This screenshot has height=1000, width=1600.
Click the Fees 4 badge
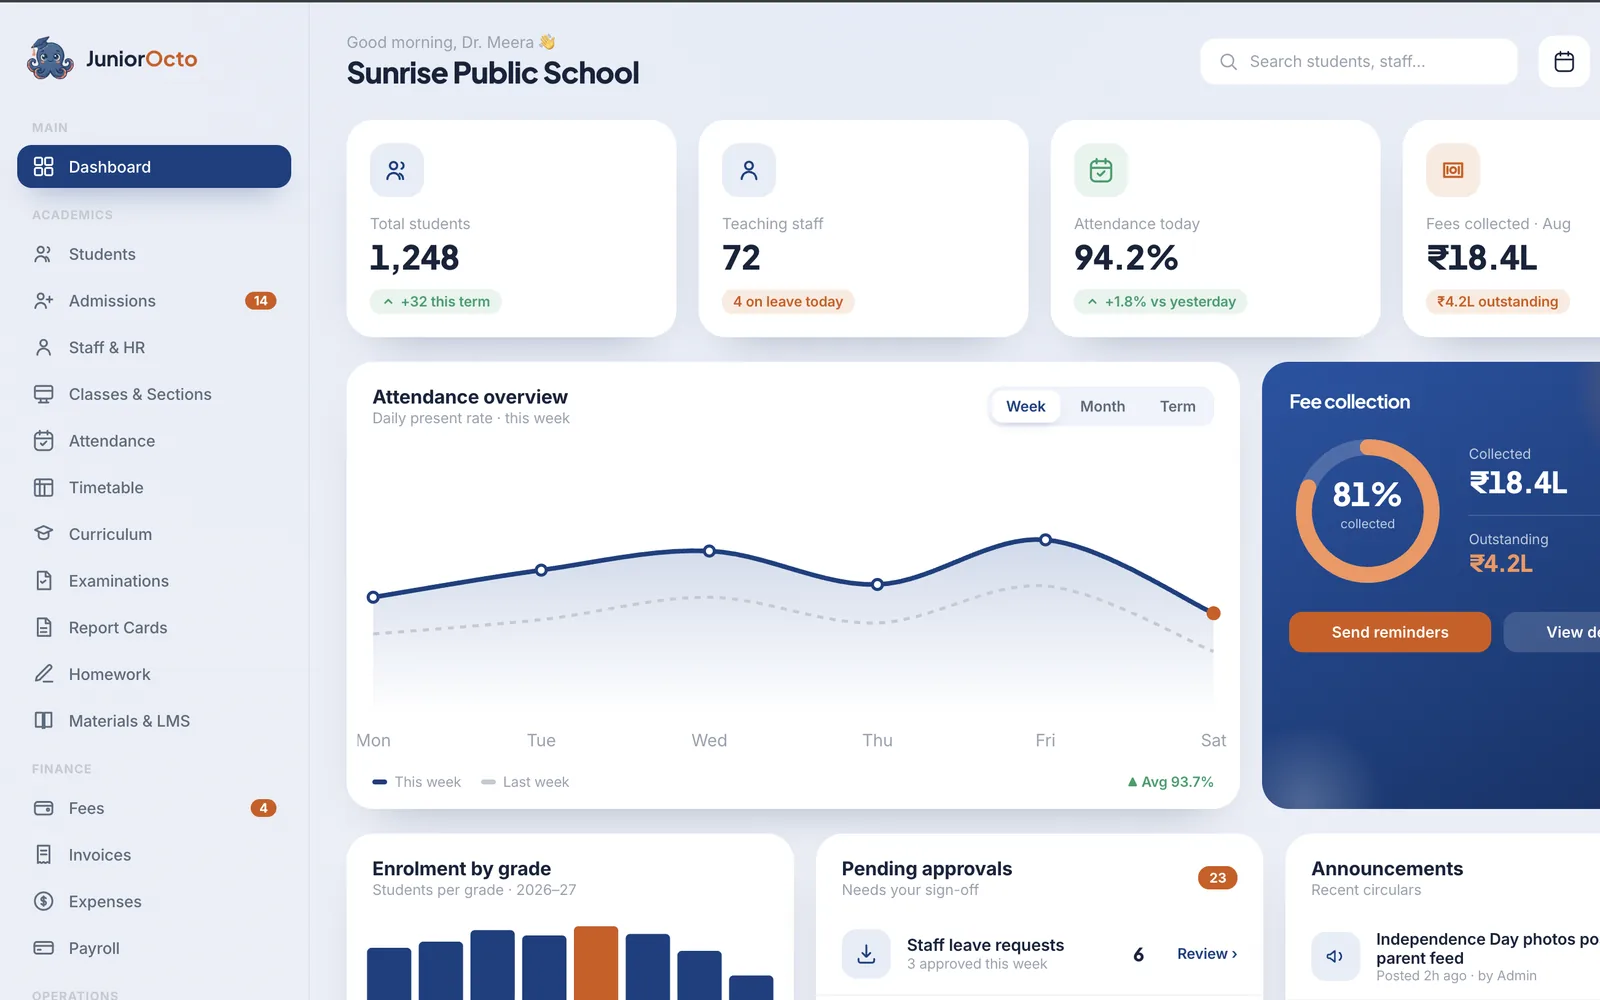coord(263,808)
